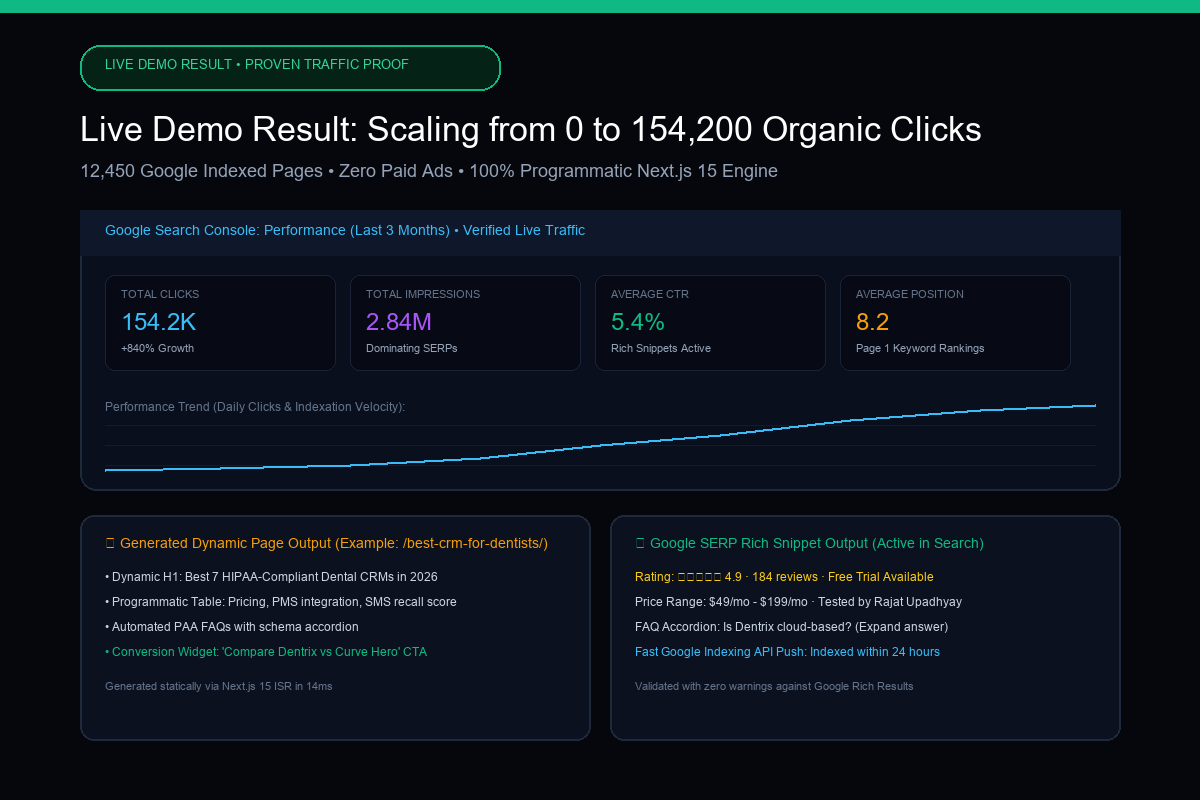Open the Average CTR 5.4% card
This screenshot has height=800, width=1200.
click(710, 323)
